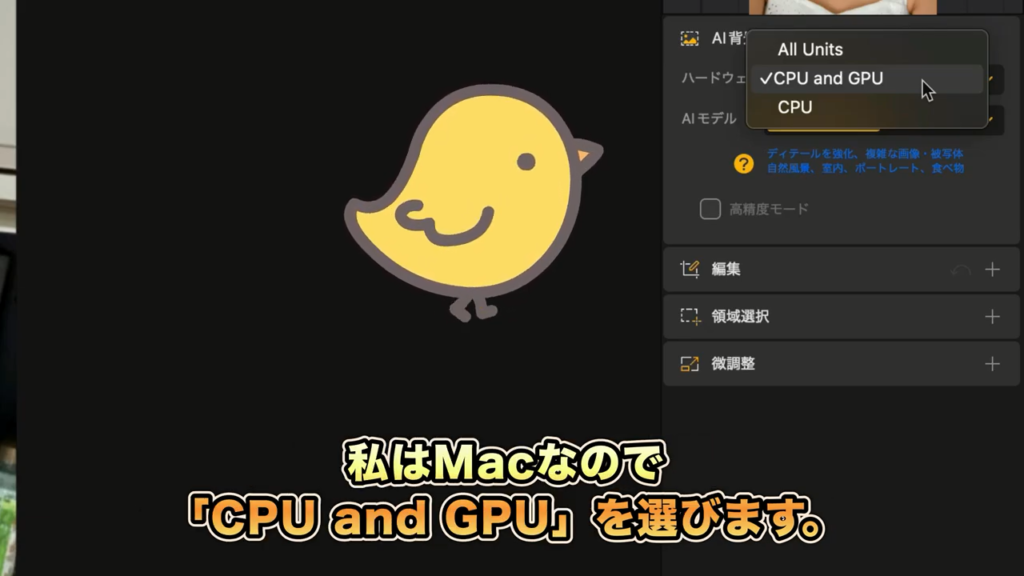Viewport: 1024px width, 576px height.
Task: Enable the 高精度モード checkbox
Action: pos(710,209)
